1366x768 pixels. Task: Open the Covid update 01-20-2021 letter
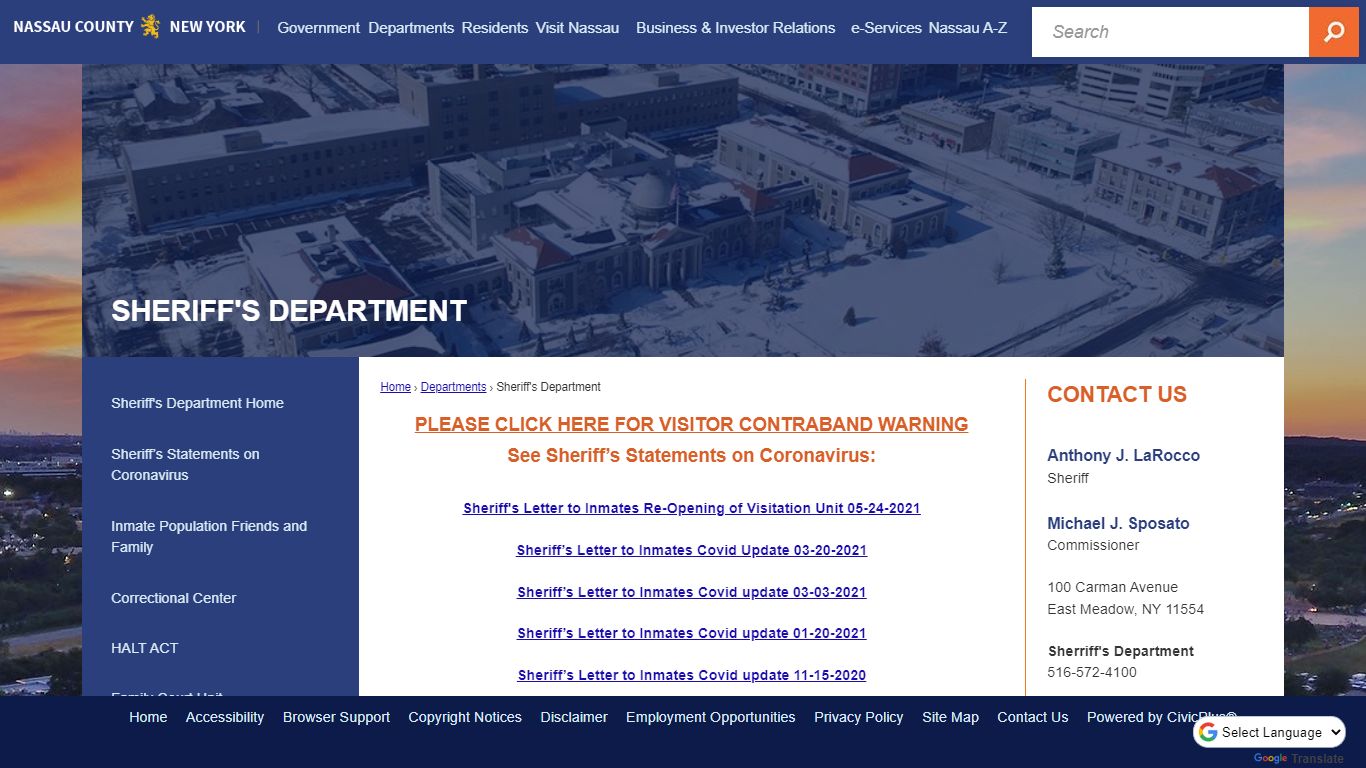click(x=691, y=633)
